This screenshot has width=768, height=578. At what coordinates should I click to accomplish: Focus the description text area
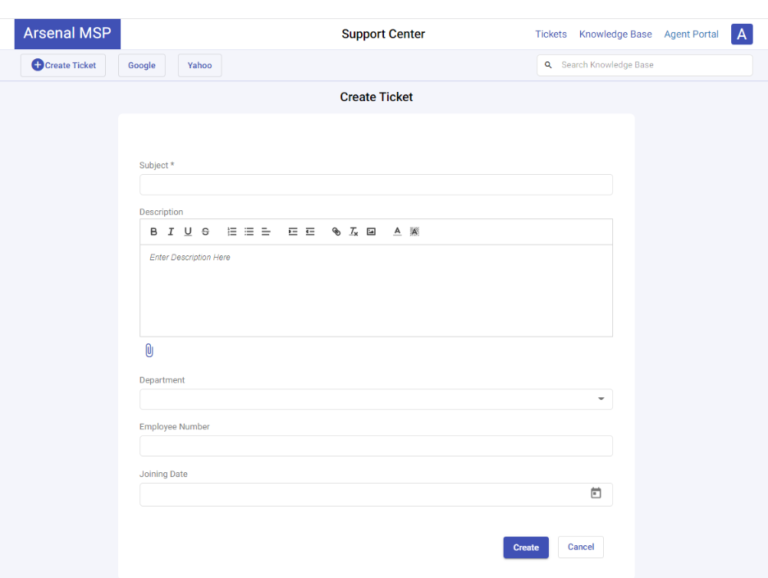pos(376,290)
